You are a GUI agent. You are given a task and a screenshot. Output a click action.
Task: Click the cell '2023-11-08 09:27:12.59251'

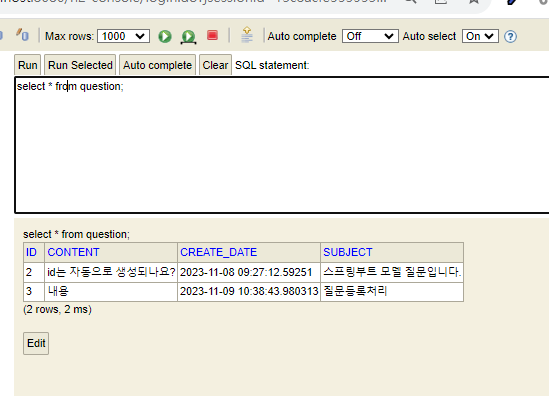[x=249, y=272]
